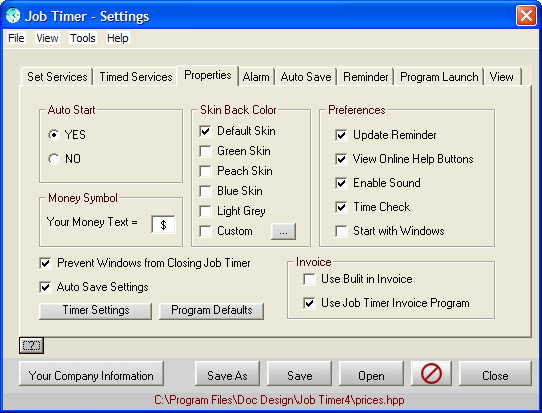This screenshot has height=413, width=542.
Task: Click the Job Timer clock icon in title bar
Action: [x=13, y=16]
